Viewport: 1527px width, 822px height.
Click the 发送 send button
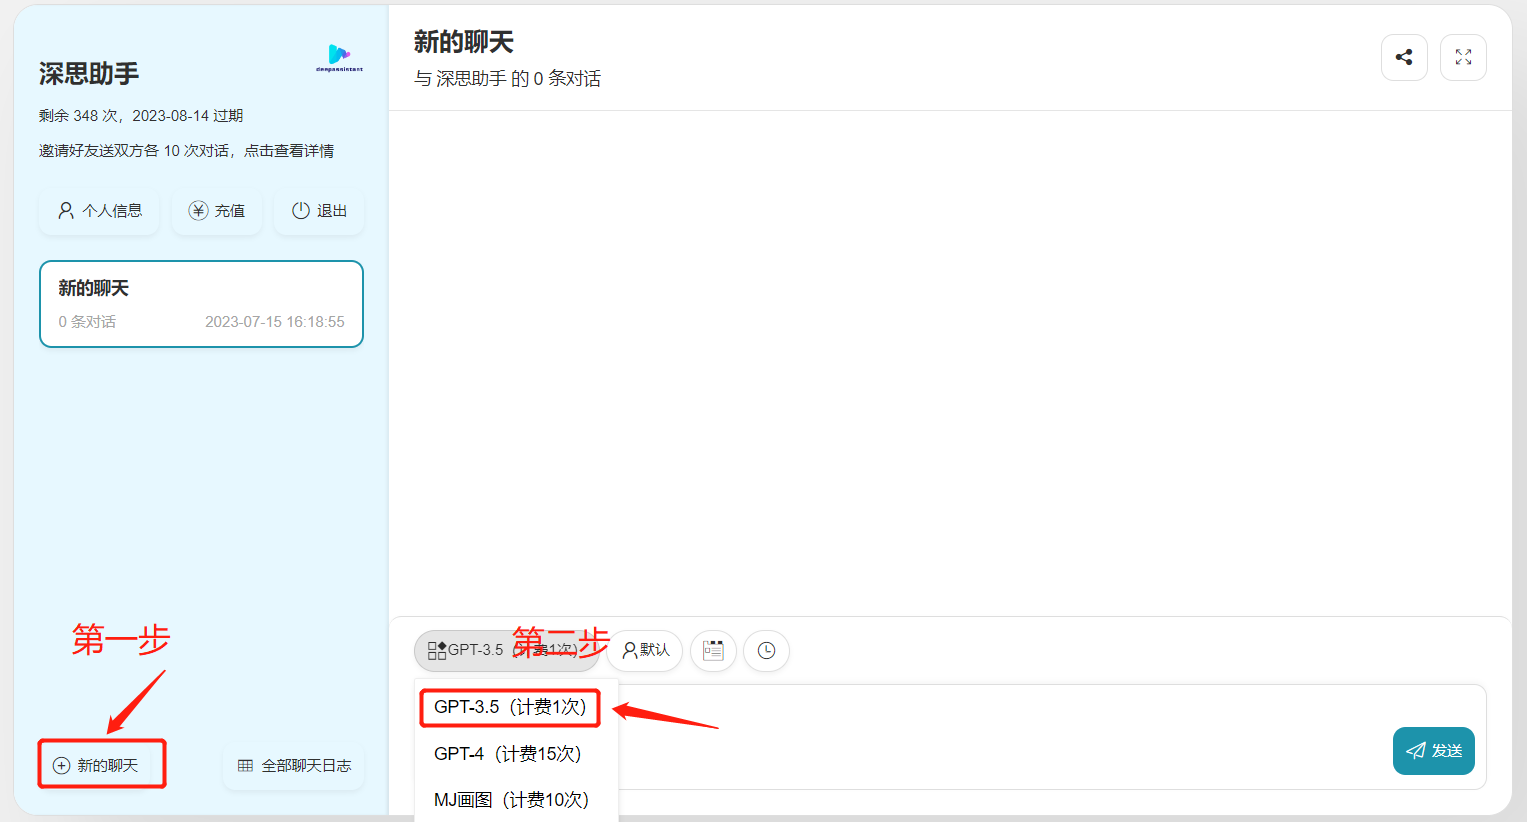1434,751
